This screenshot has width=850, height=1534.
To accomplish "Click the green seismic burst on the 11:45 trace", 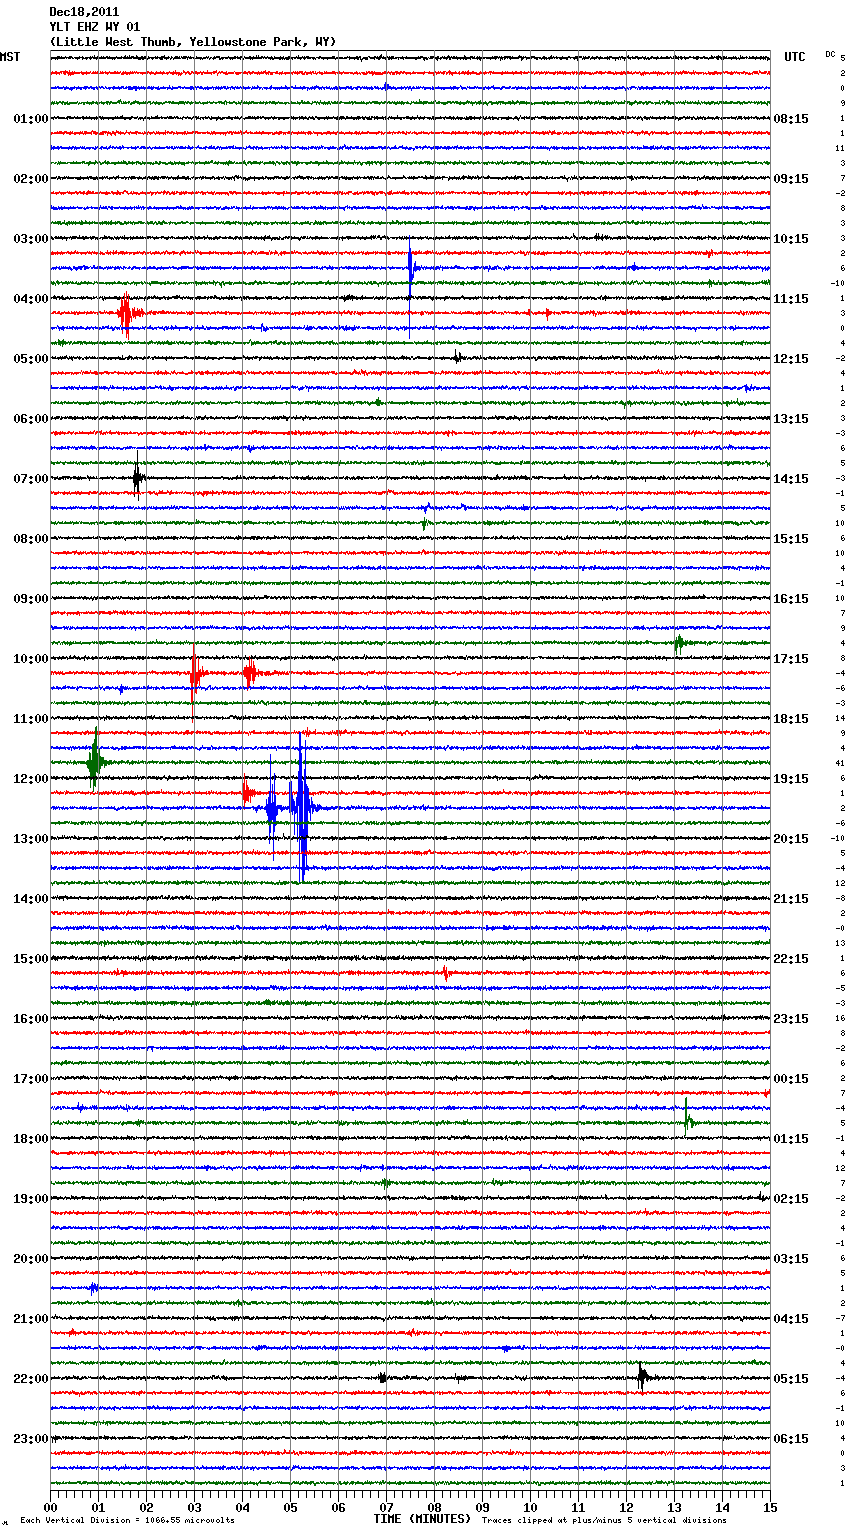I will point(95,763).
